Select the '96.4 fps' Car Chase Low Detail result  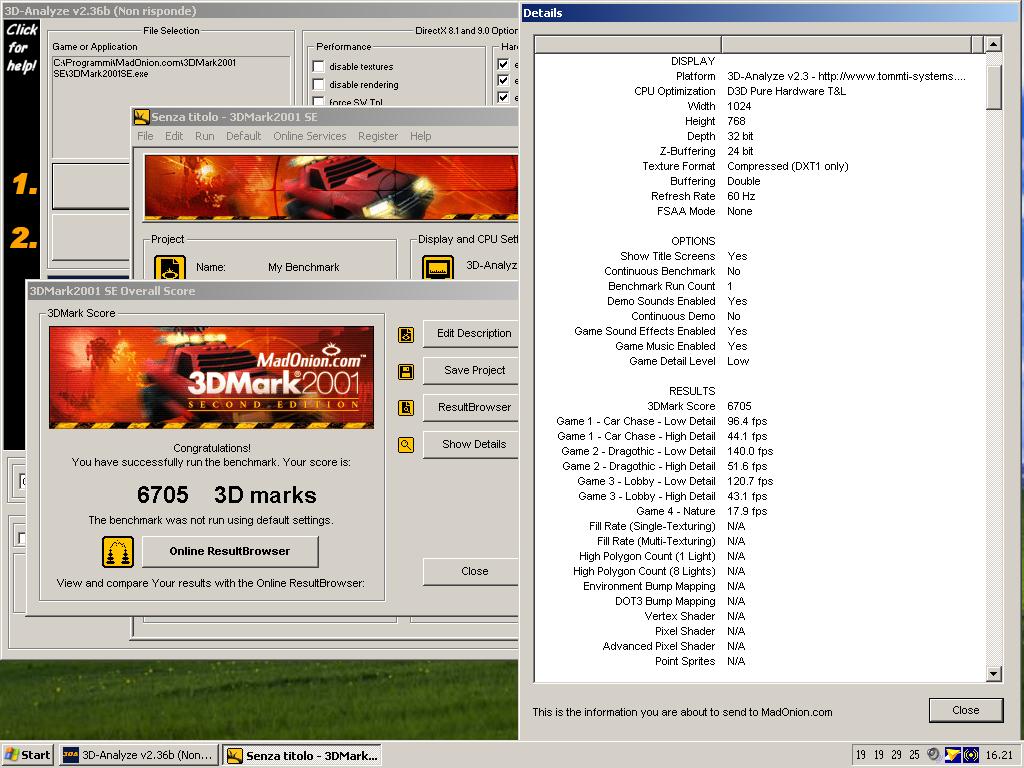[747, 421]
